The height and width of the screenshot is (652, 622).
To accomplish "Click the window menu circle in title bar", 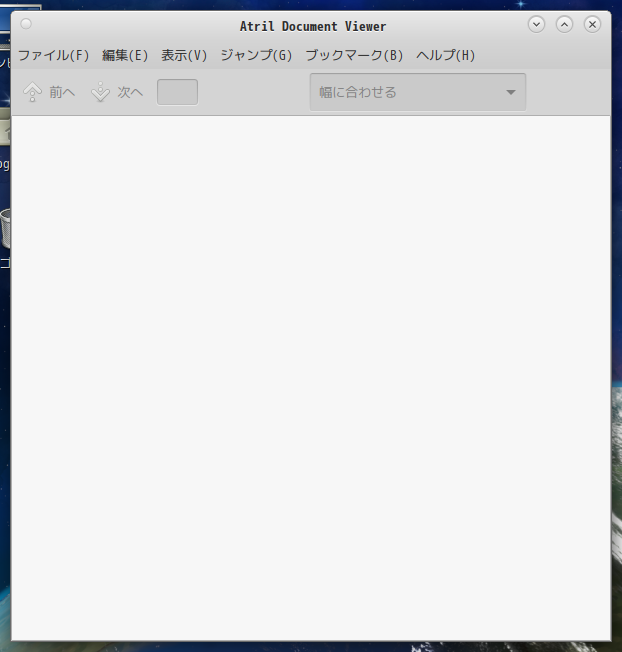I will coord(26,24).
